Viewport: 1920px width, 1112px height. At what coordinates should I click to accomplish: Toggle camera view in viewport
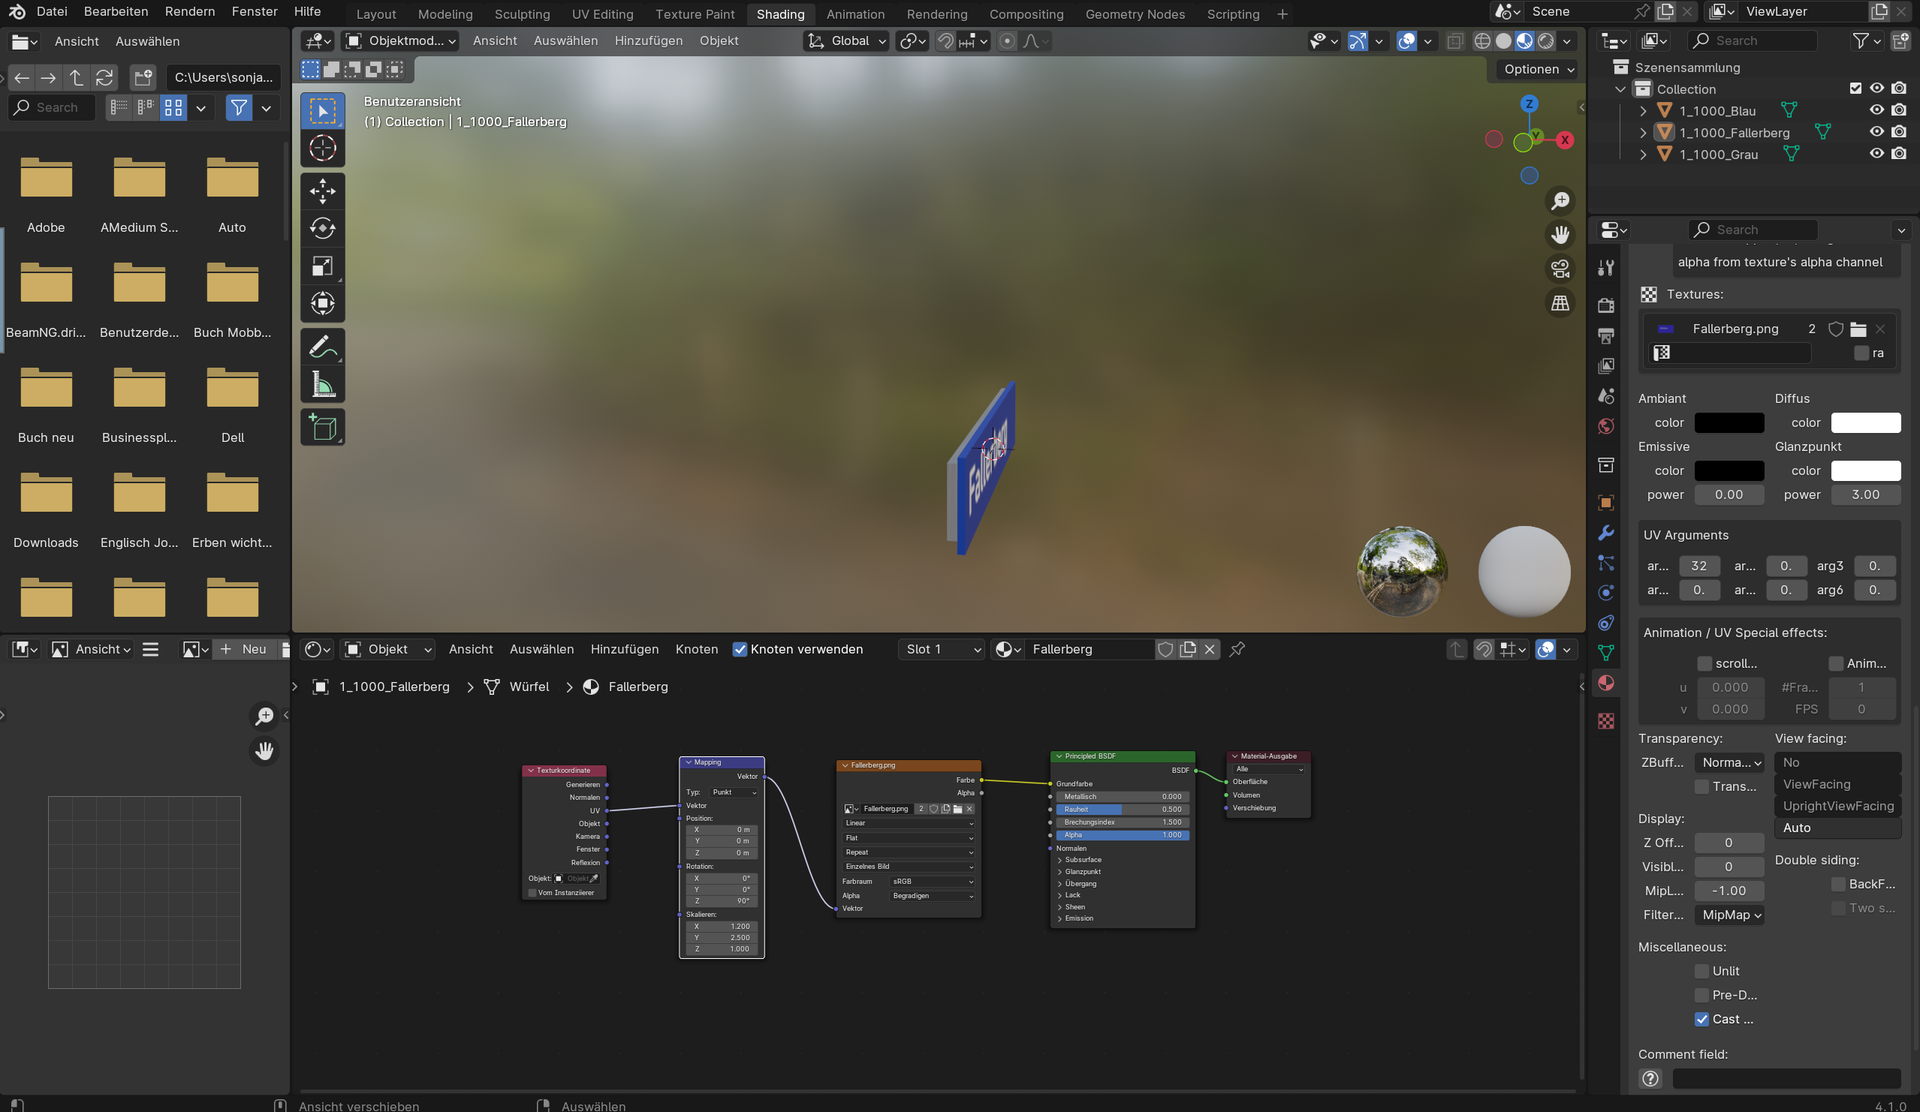pyautogui.click(x=1560, y=268)
